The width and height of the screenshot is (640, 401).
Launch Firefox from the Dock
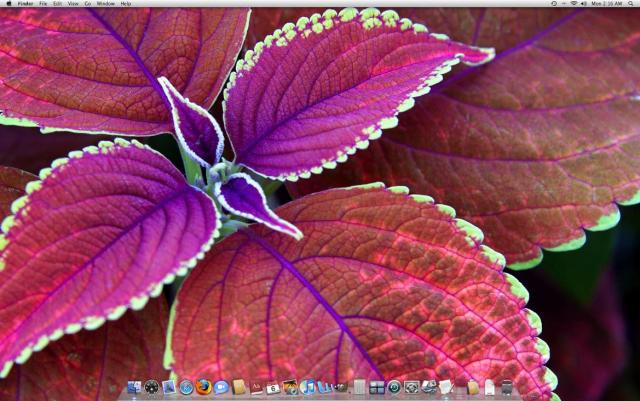pyautogui.click(x=204, y=387)
